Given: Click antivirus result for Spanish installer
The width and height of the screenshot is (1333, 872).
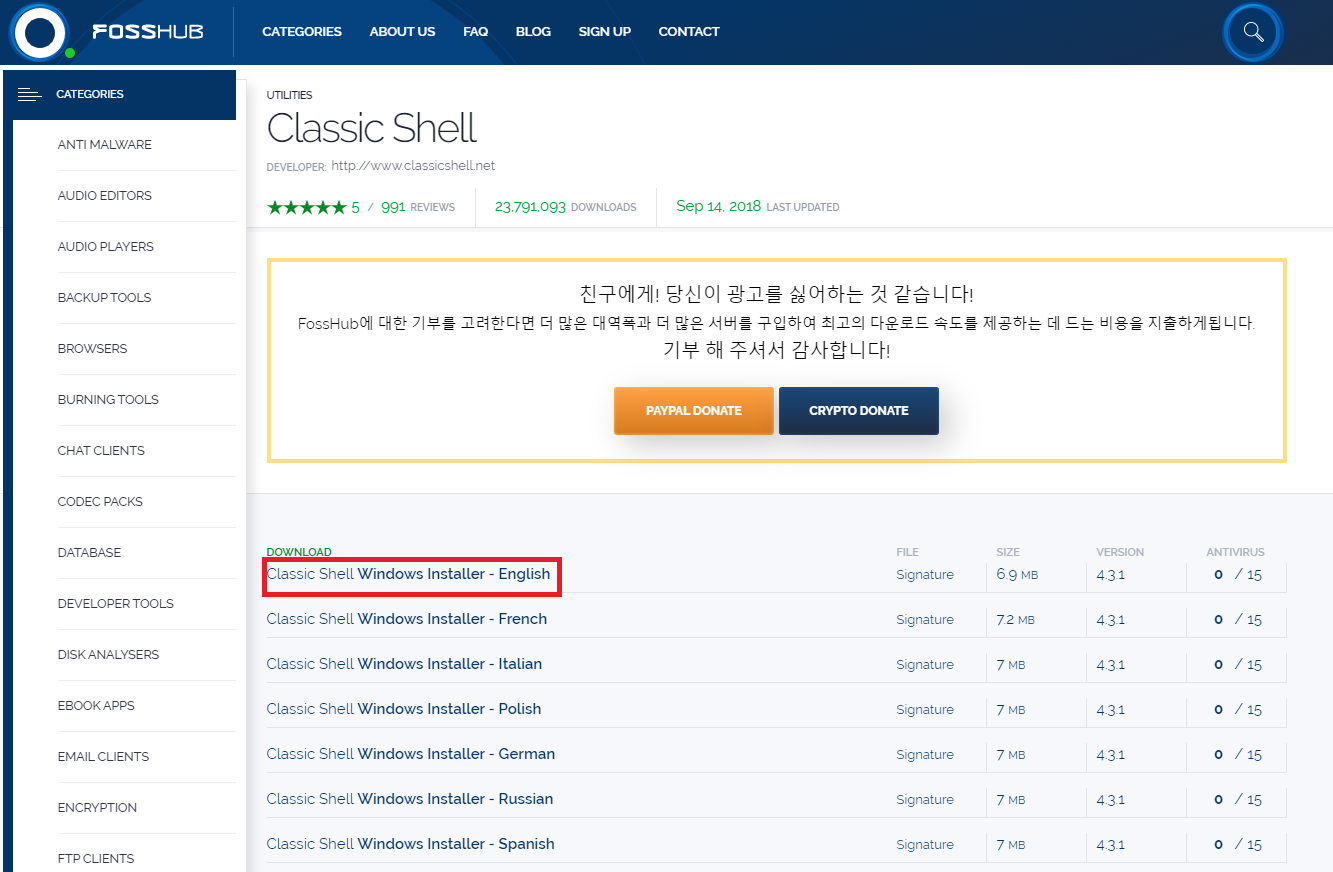Looking at the screenshot, I should pos(1238,845).
